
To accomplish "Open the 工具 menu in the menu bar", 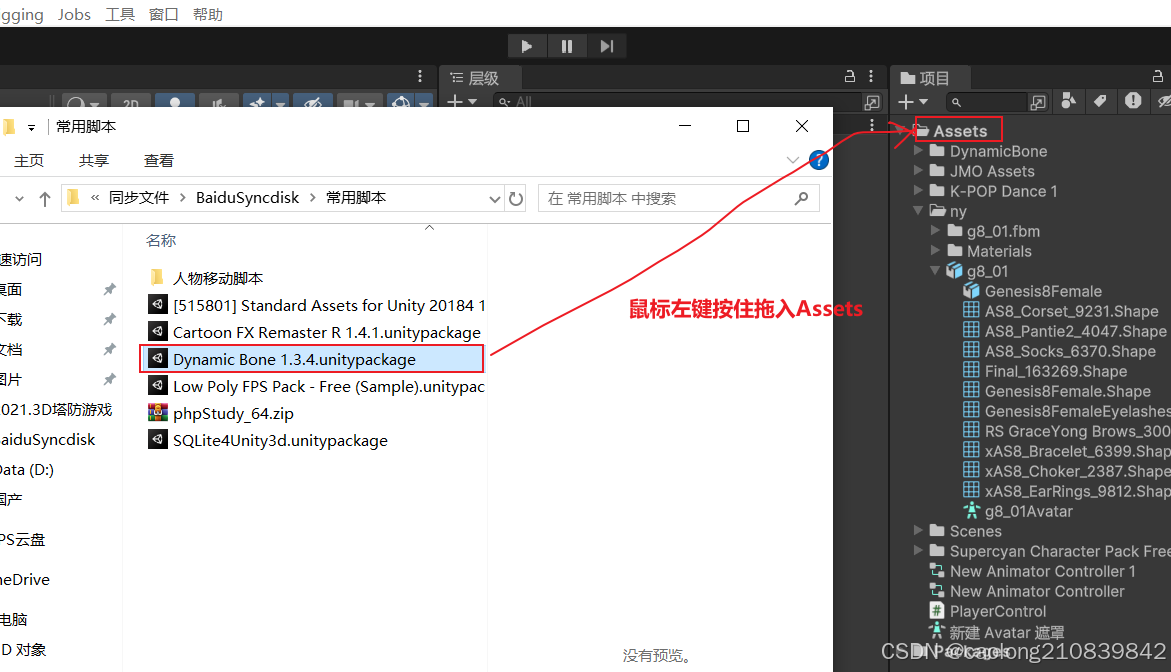I will [119, 14].
